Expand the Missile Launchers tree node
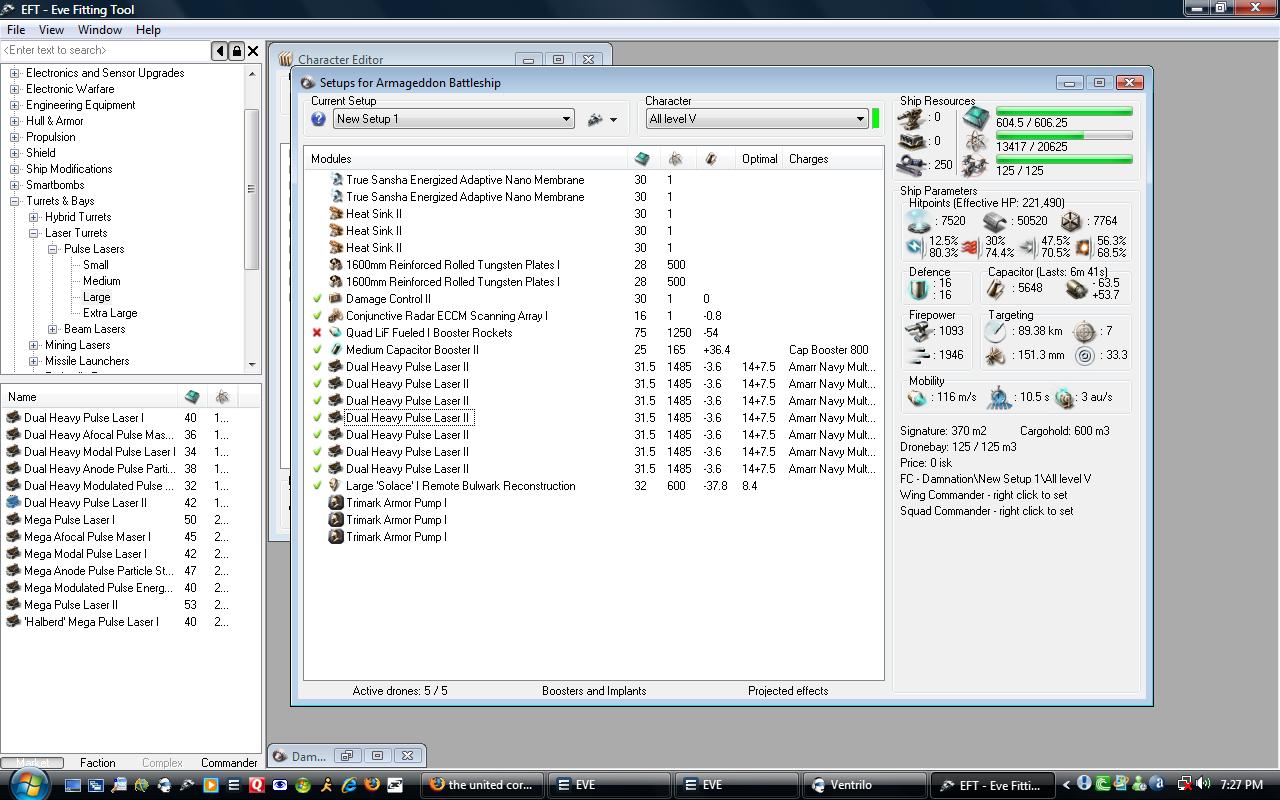 tap(34, 361)
